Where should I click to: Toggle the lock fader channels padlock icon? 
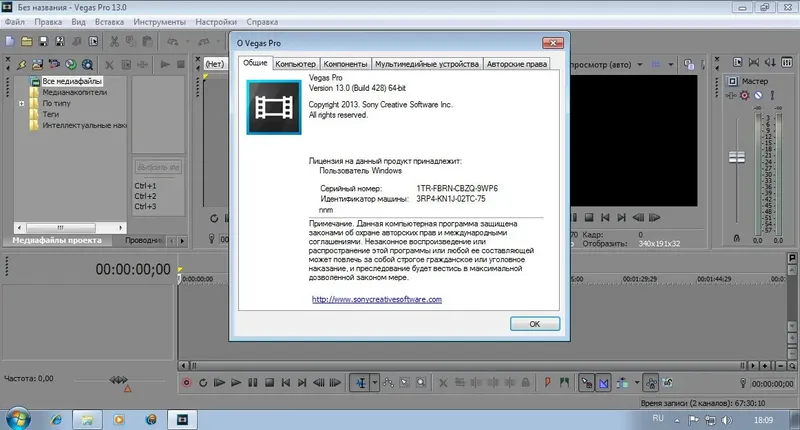(736, 238)
